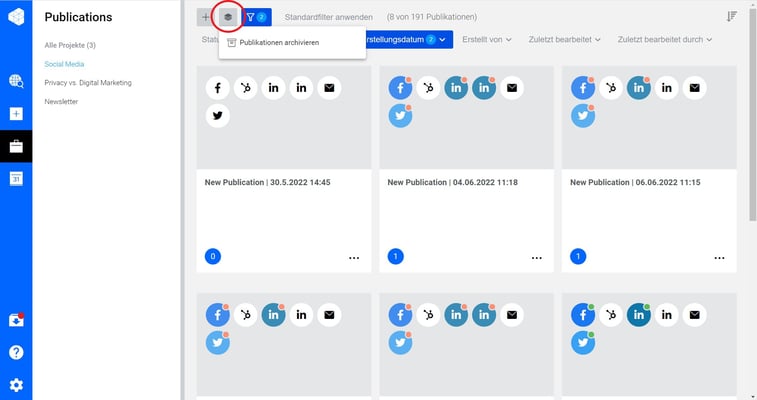This screenshot has height=400, width=757.
Task: Click Facebook icon in 04.06.2022 11:18 card
Action: tap(400, 88)
